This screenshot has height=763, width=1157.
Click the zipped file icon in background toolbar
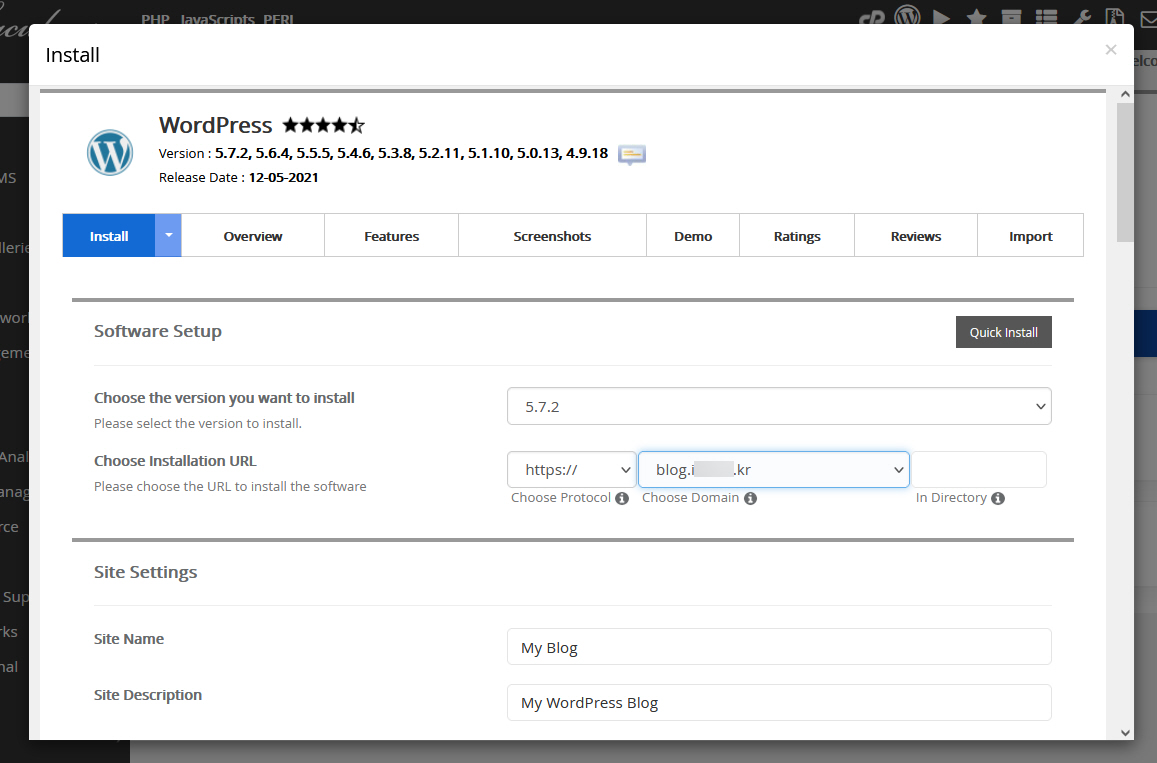[1115, 16]
